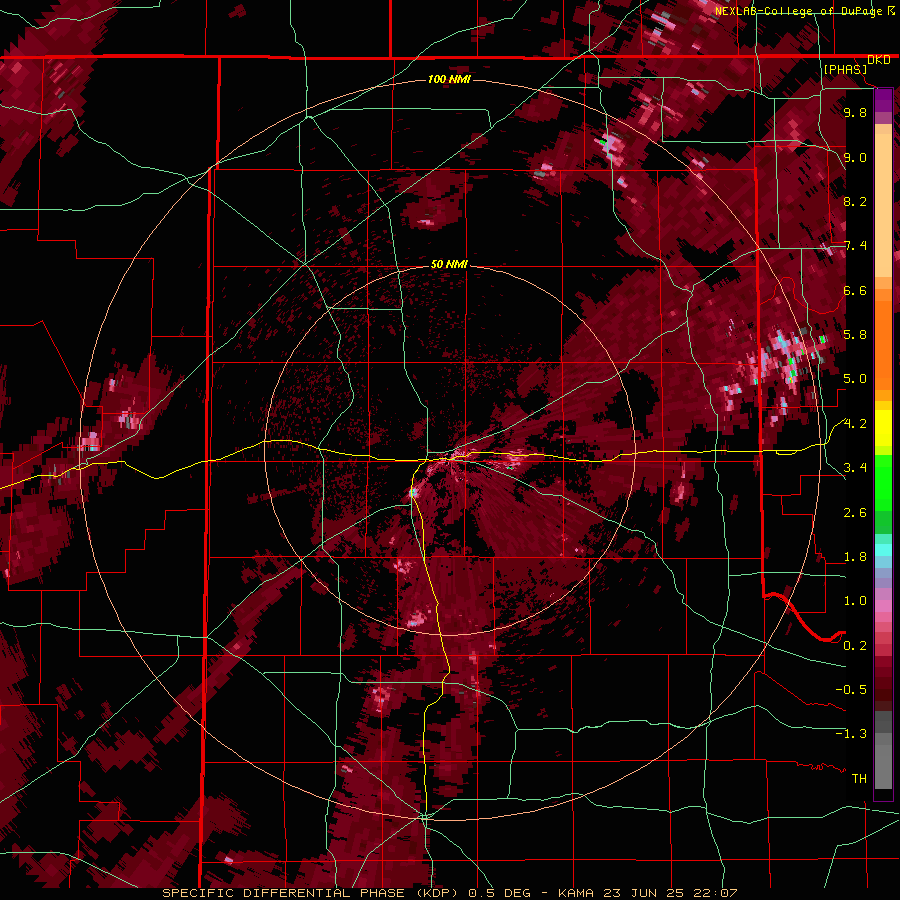Select the 3.4 value on color scale
The width and height of the screenshot is (900, 900).
(855, 468)
